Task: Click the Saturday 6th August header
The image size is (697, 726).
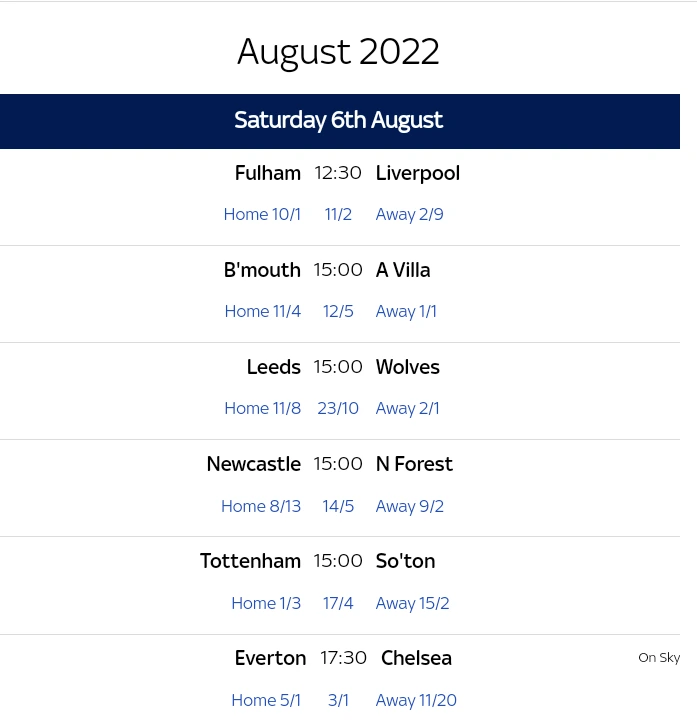Action: click(x=338, y=121)
